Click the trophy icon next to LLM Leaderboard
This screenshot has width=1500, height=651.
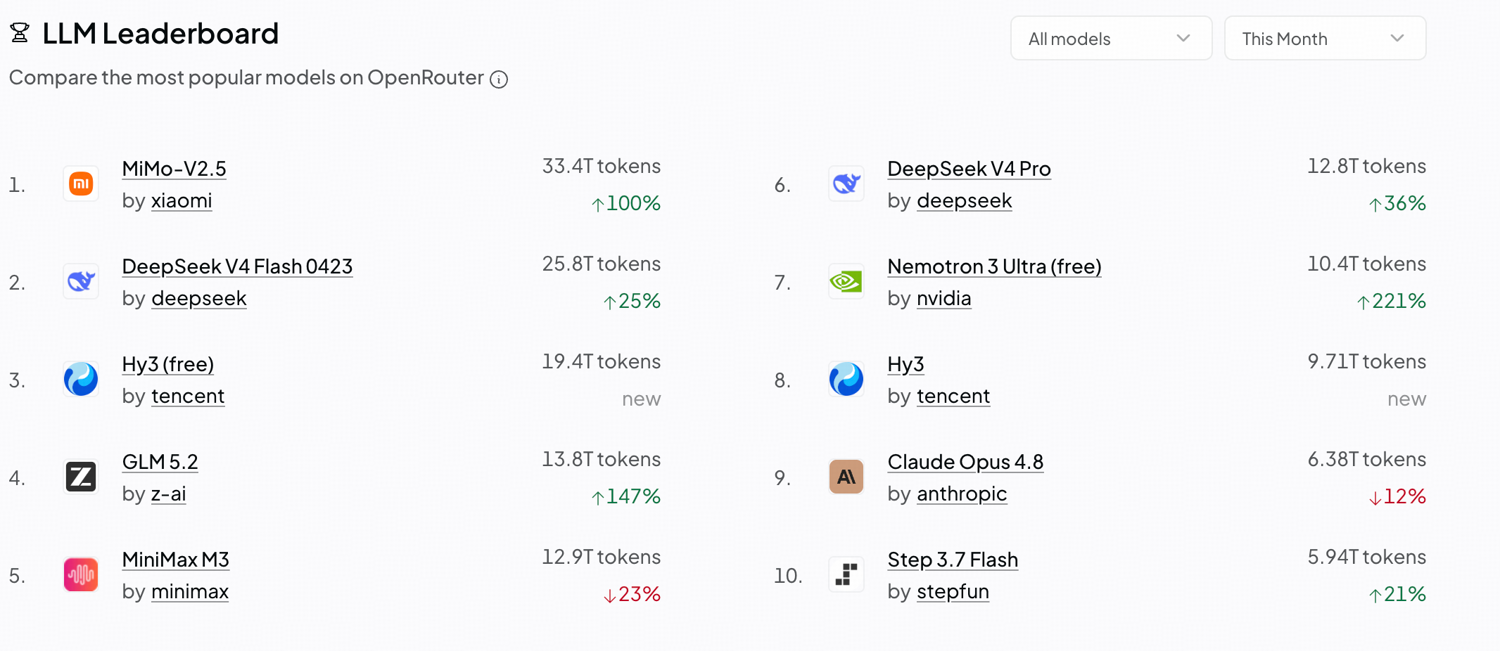[x=19, y=33]
